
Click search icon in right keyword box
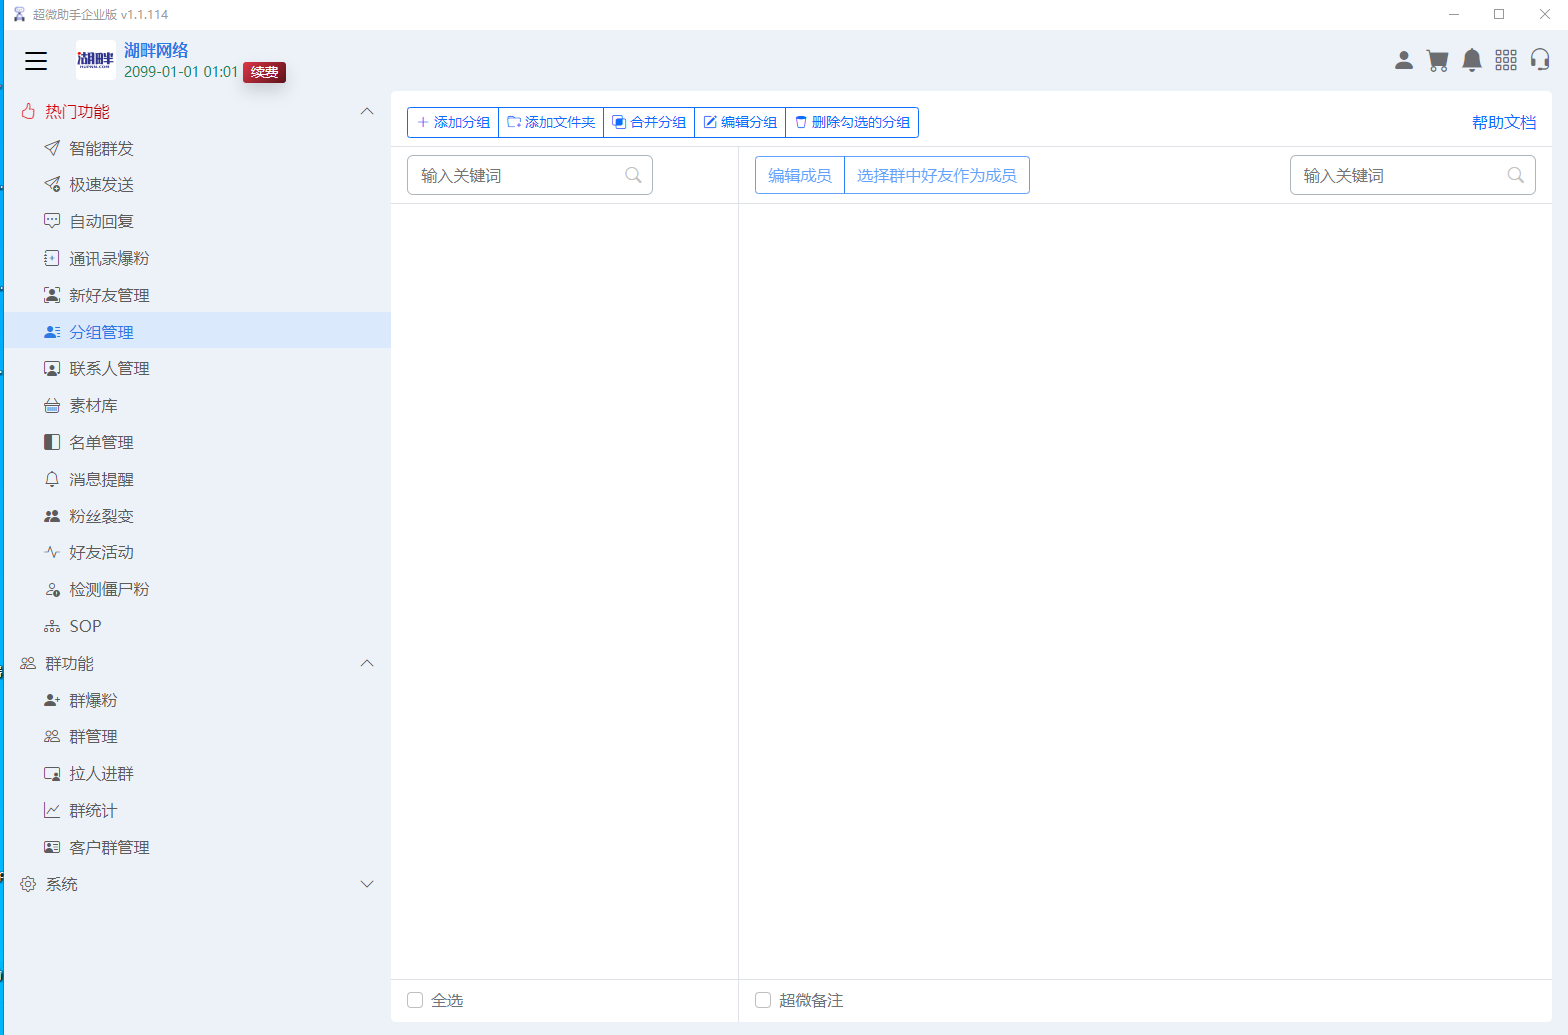pos(1516,175)
